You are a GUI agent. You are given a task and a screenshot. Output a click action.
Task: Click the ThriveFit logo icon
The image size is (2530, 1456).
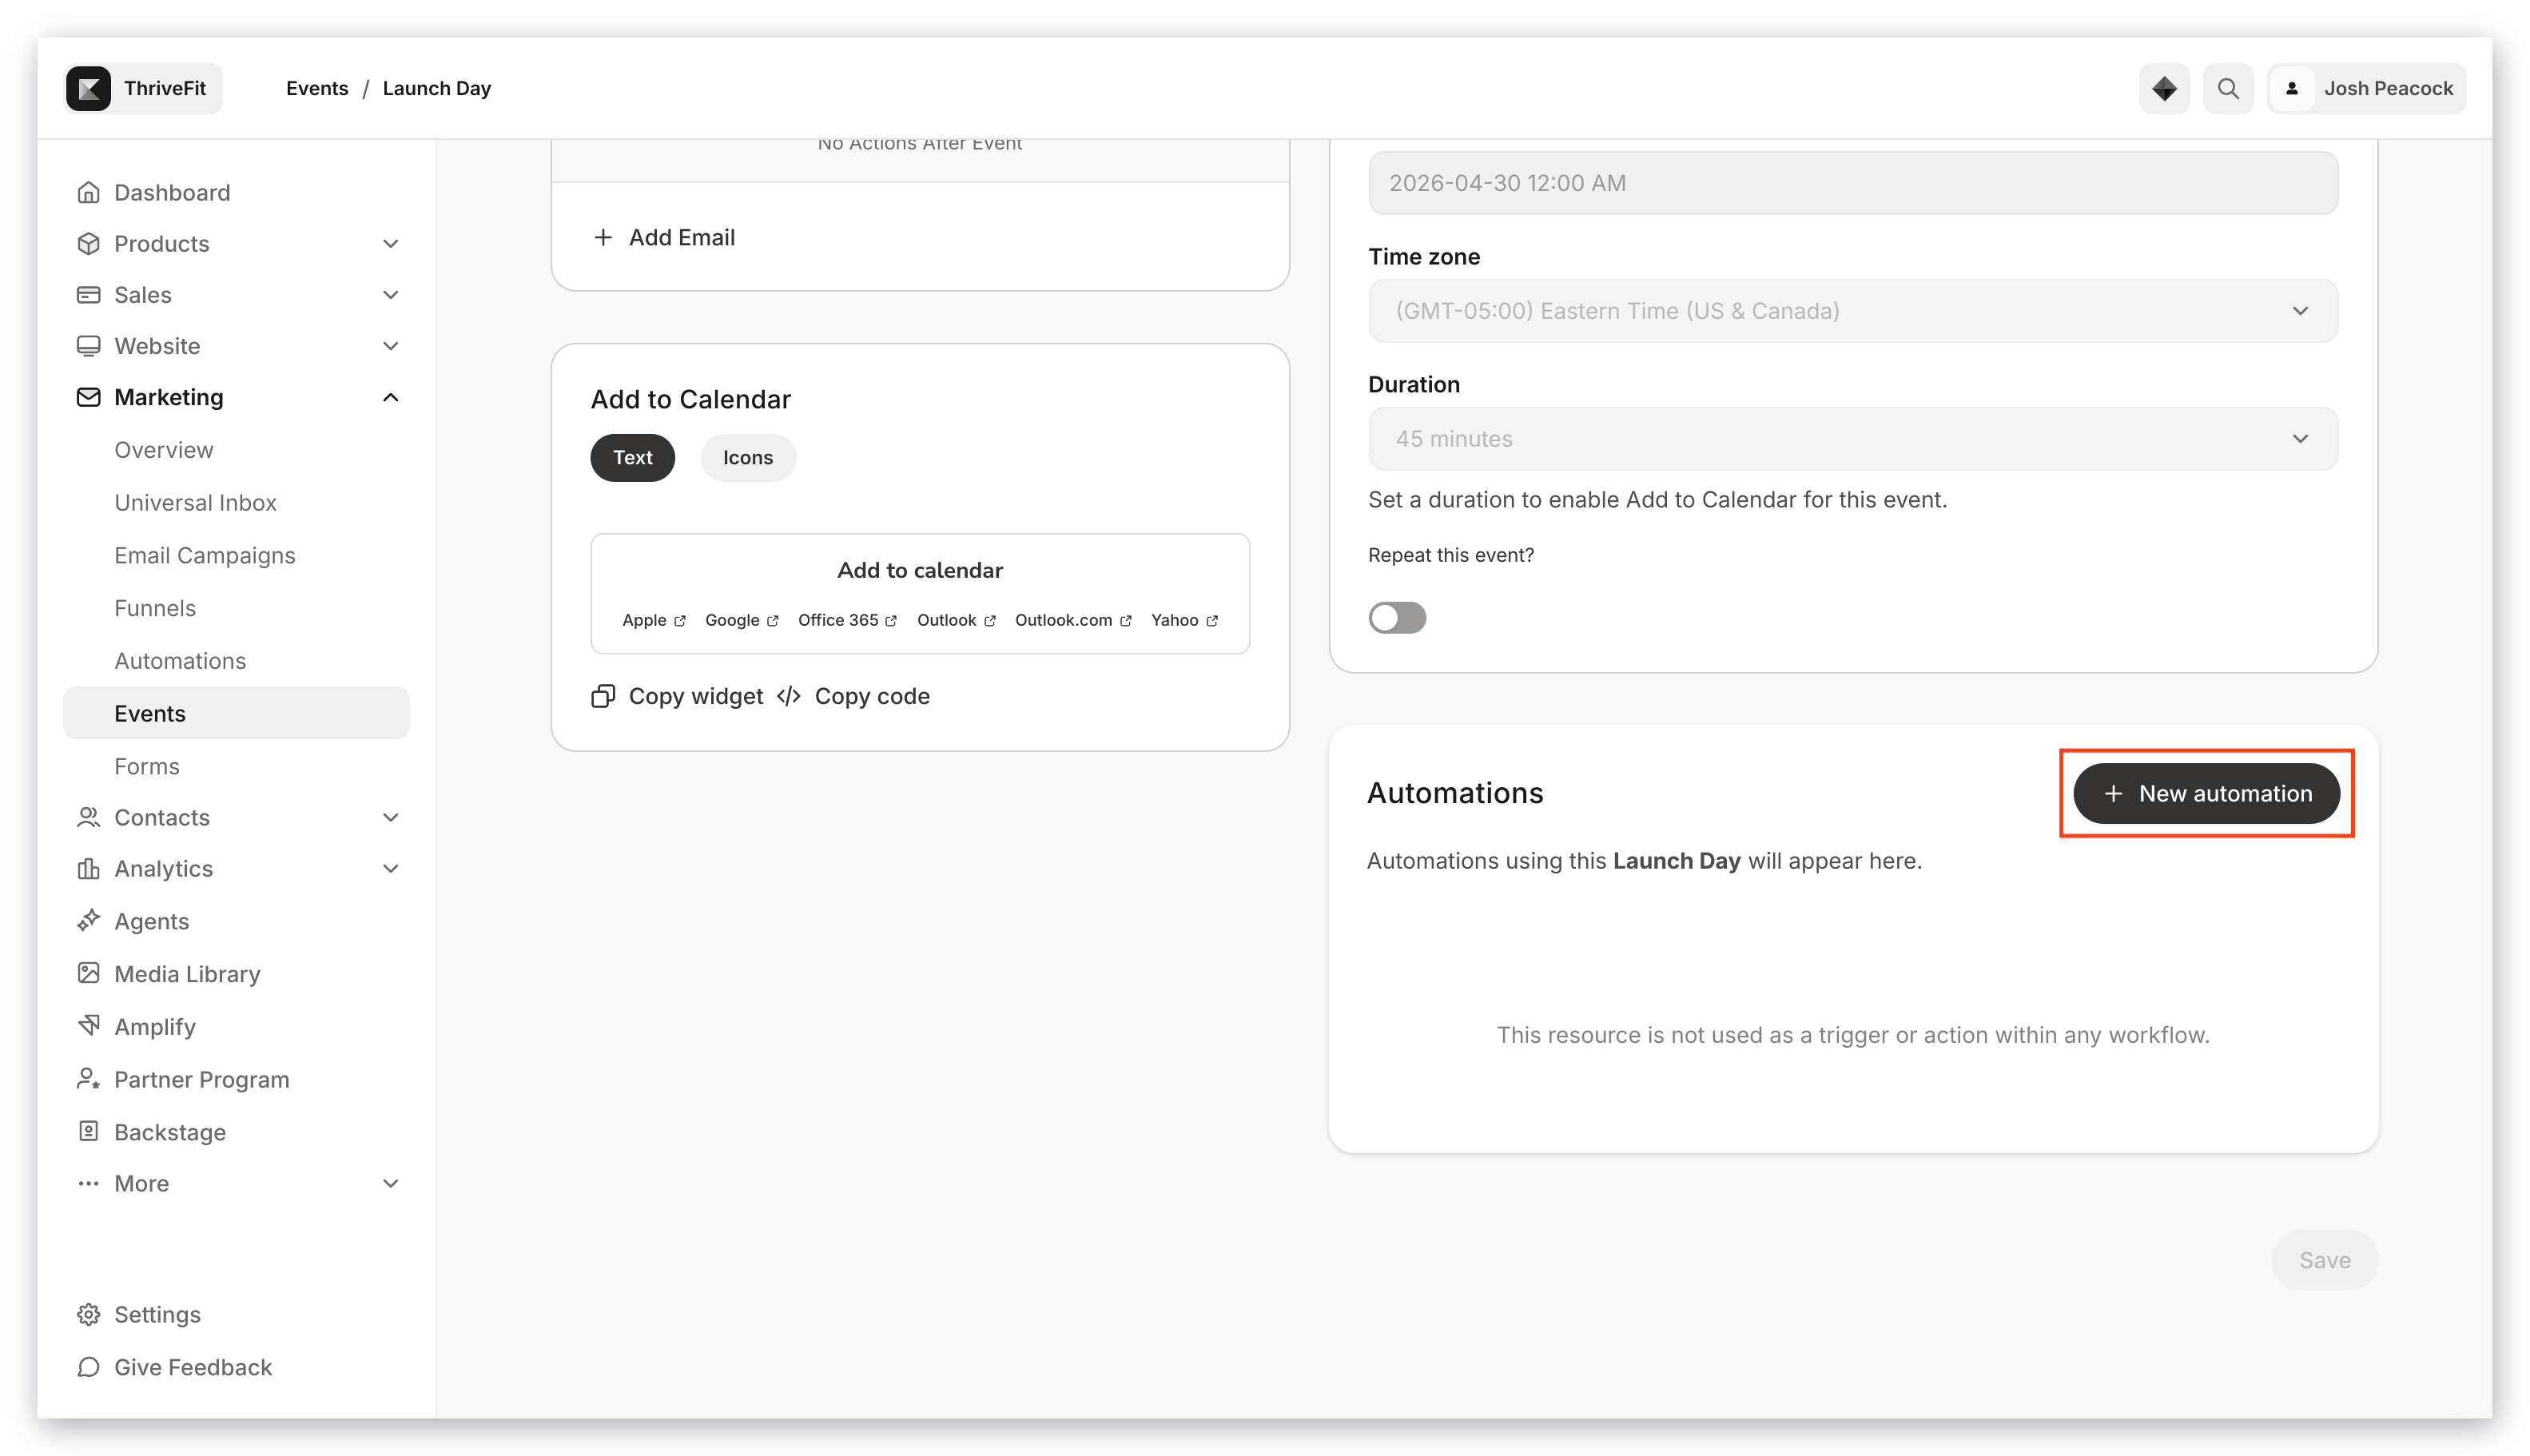(89, 88)
